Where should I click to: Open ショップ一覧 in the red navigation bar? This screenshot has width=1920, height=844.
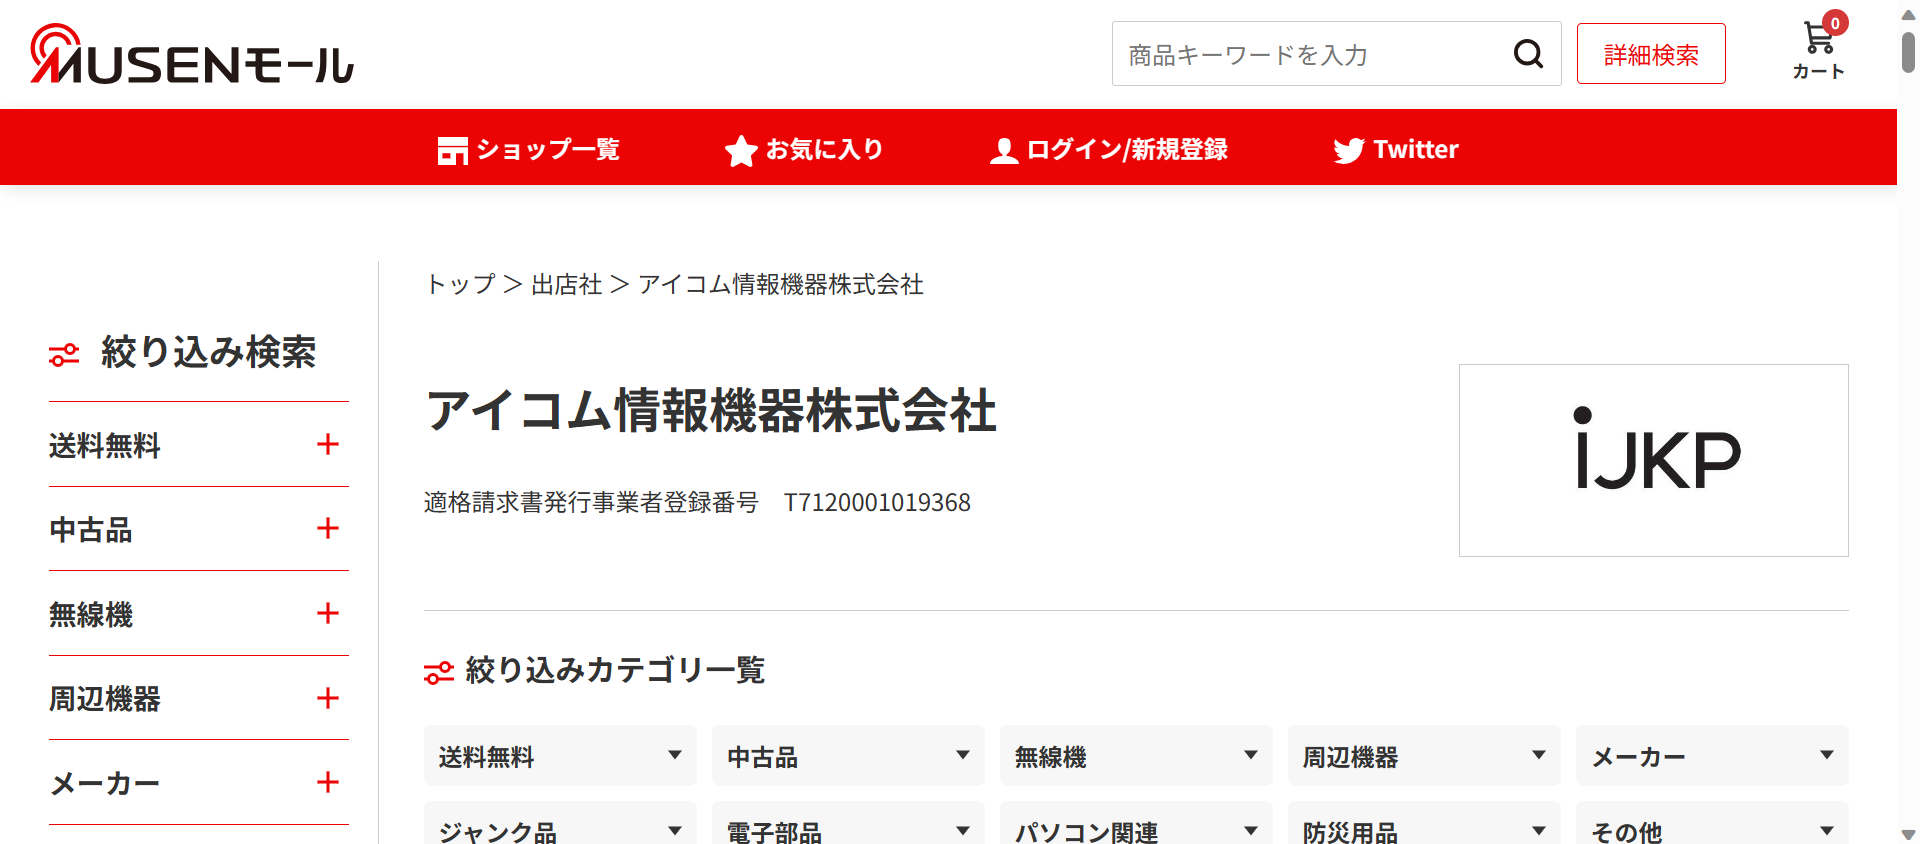click(529, 149)
